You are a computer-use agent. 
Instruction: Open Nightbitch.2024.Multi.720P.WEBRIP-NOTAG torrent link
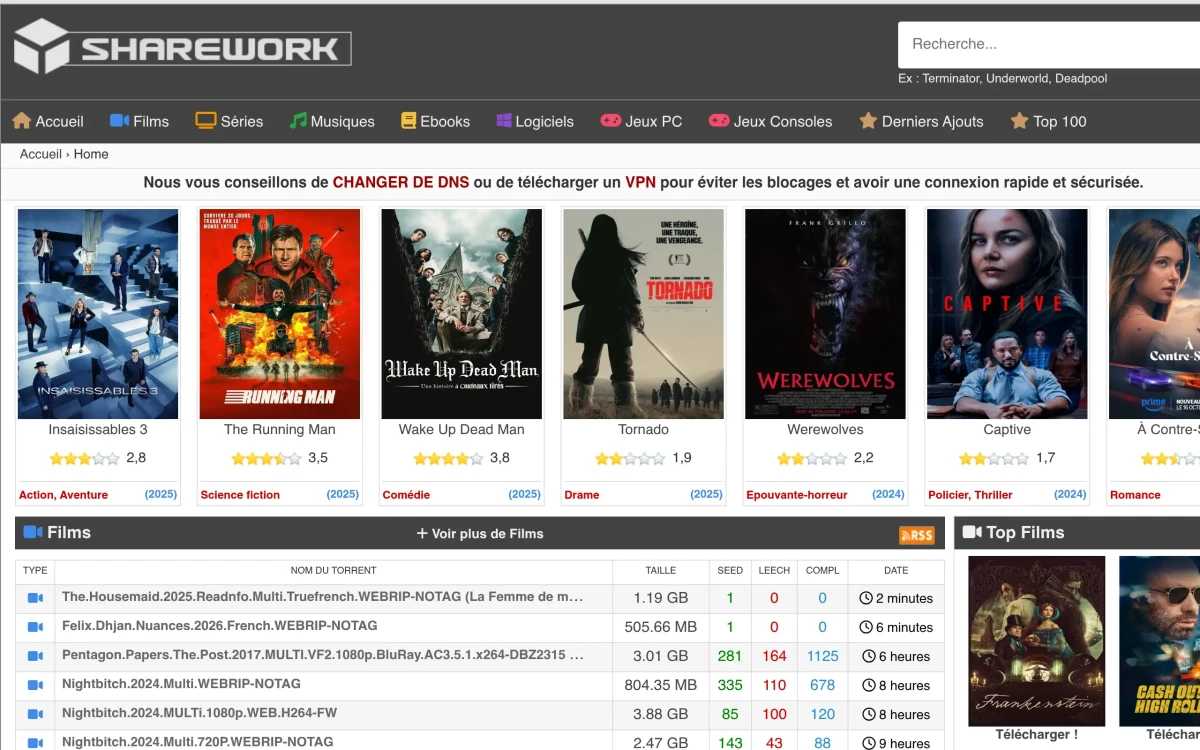[x=198, y=742]
